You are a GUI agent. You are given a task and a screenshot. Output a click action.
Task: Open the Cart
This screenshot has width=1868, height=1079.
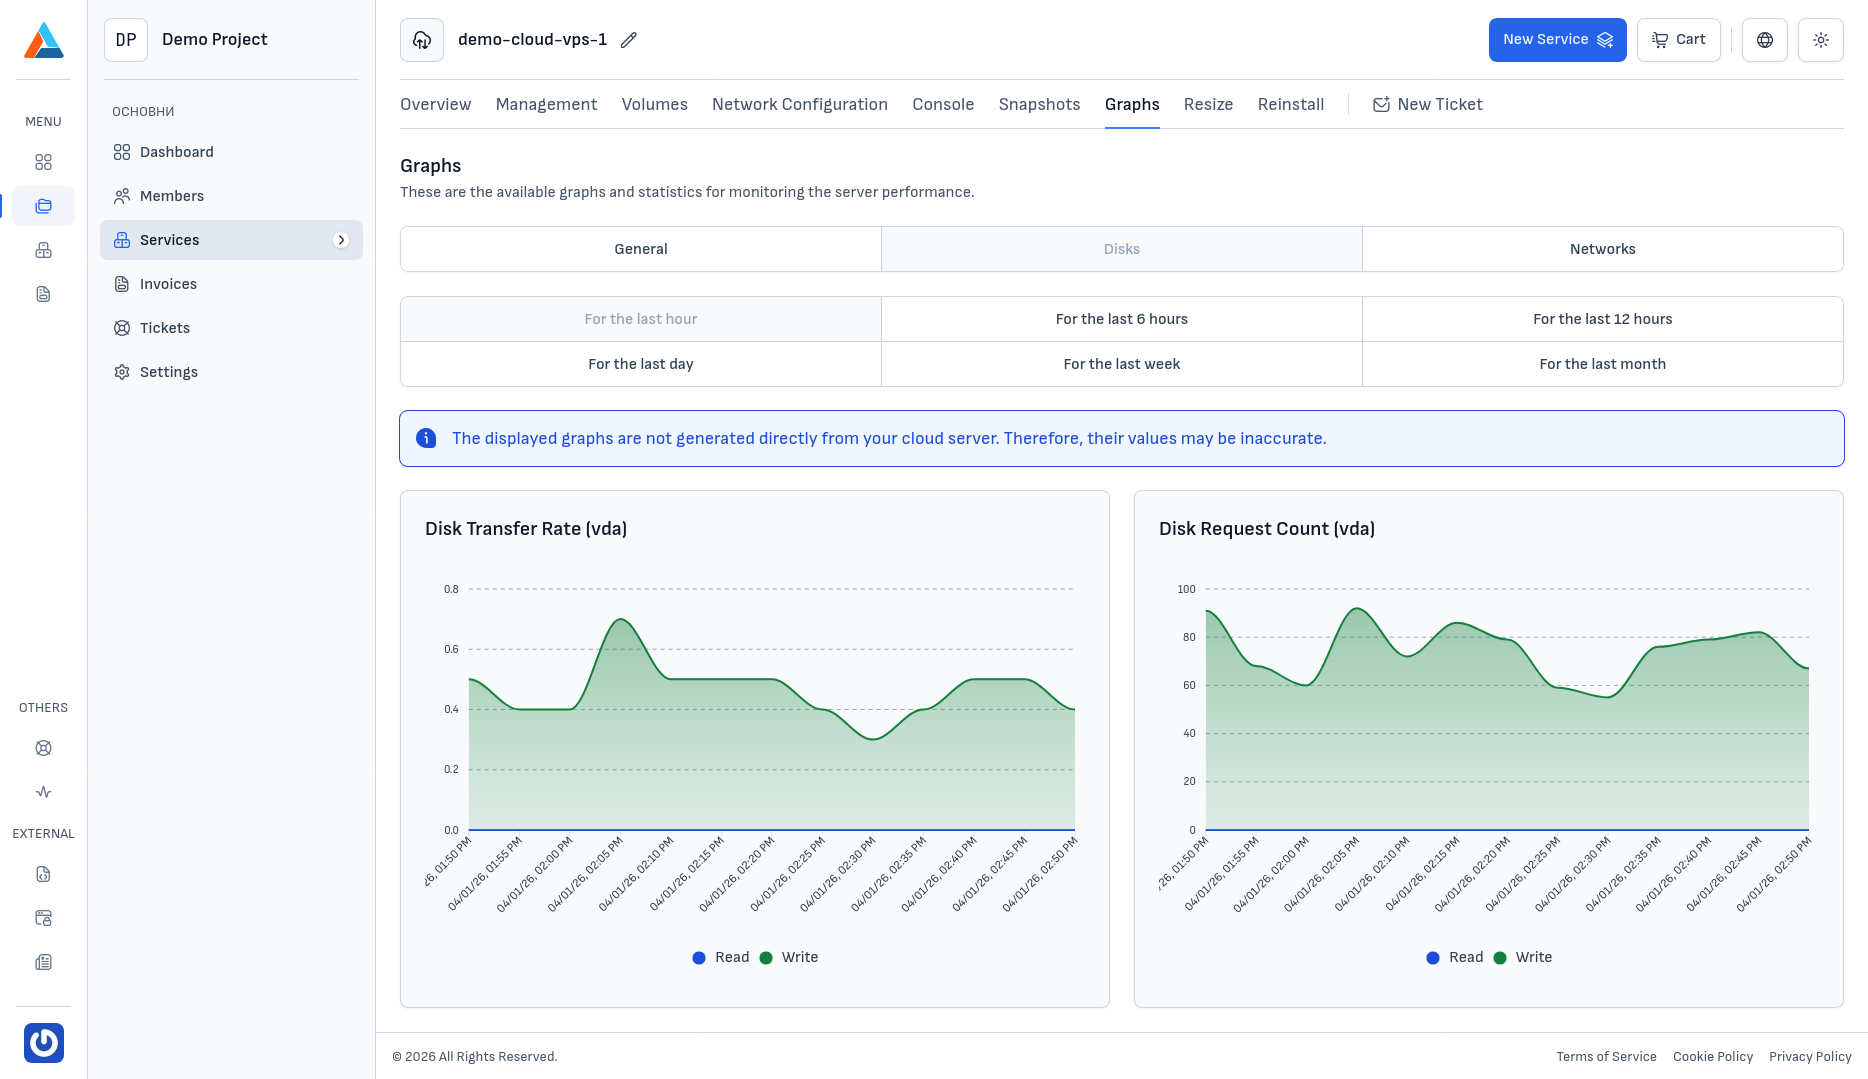[x=1678, y=40]
